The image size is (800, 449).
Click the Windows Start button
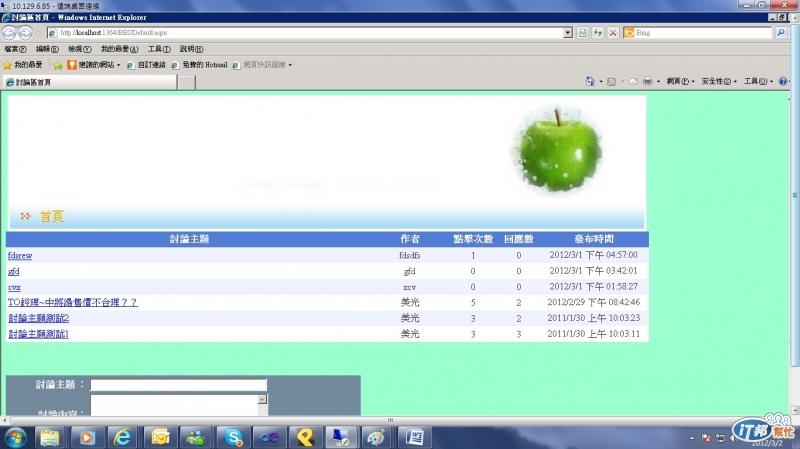15,437
